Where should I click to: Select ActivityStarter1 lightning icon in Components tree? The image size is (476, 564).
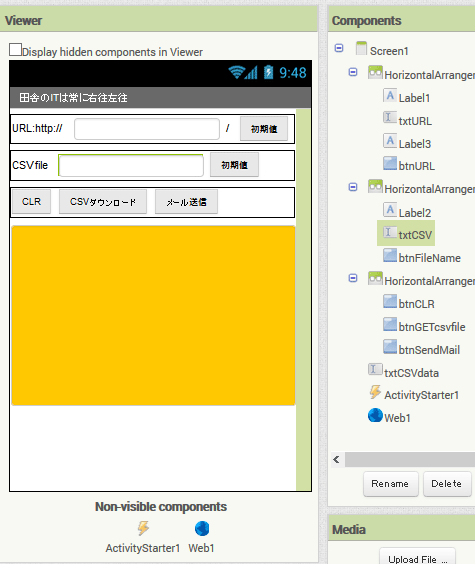(375, 392)
